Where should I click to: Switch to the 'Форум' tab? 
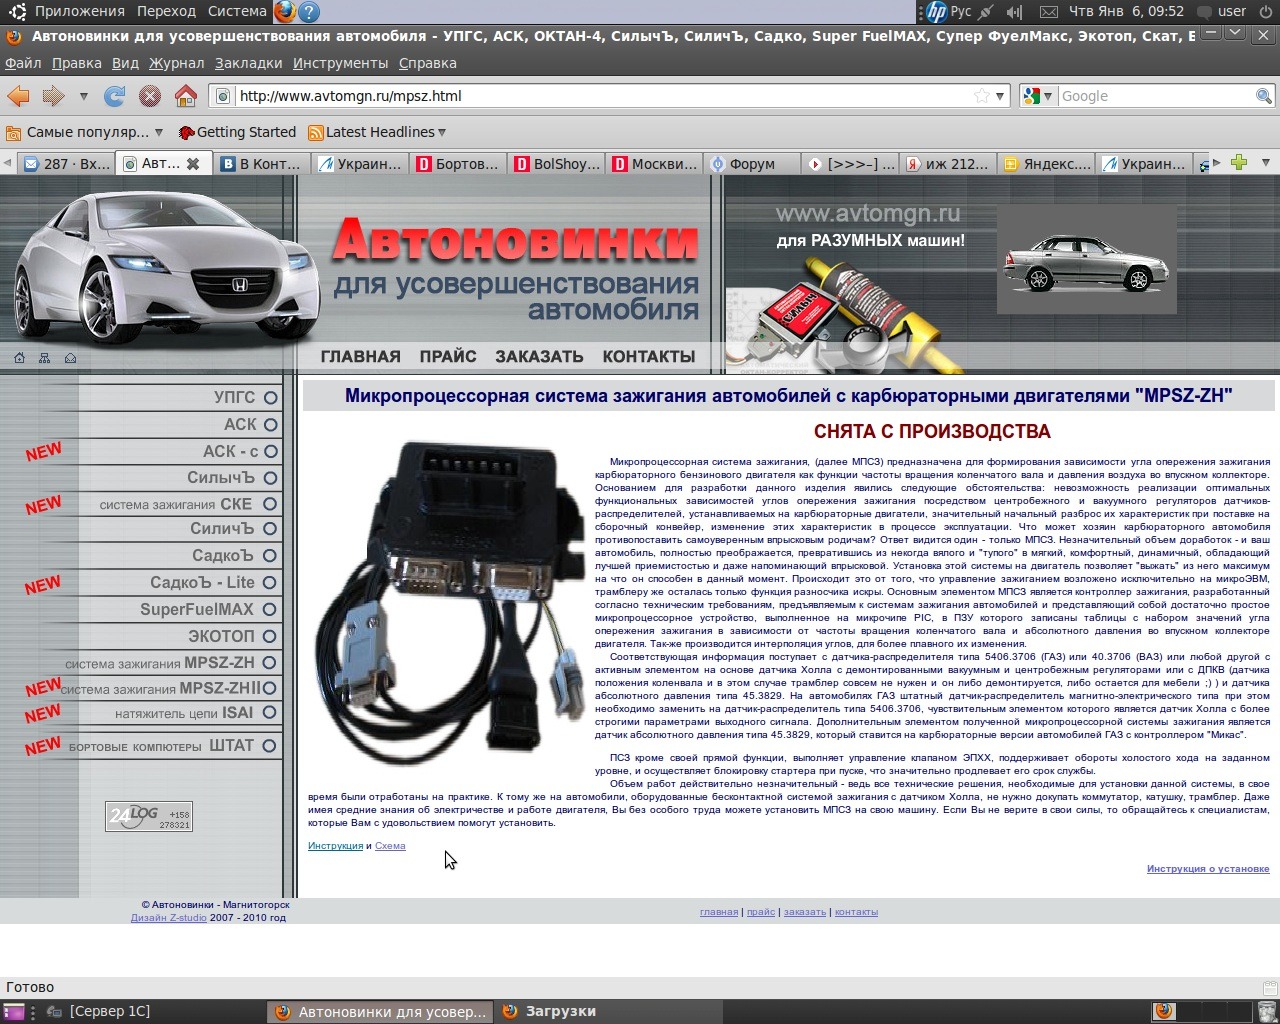point(752,164)
